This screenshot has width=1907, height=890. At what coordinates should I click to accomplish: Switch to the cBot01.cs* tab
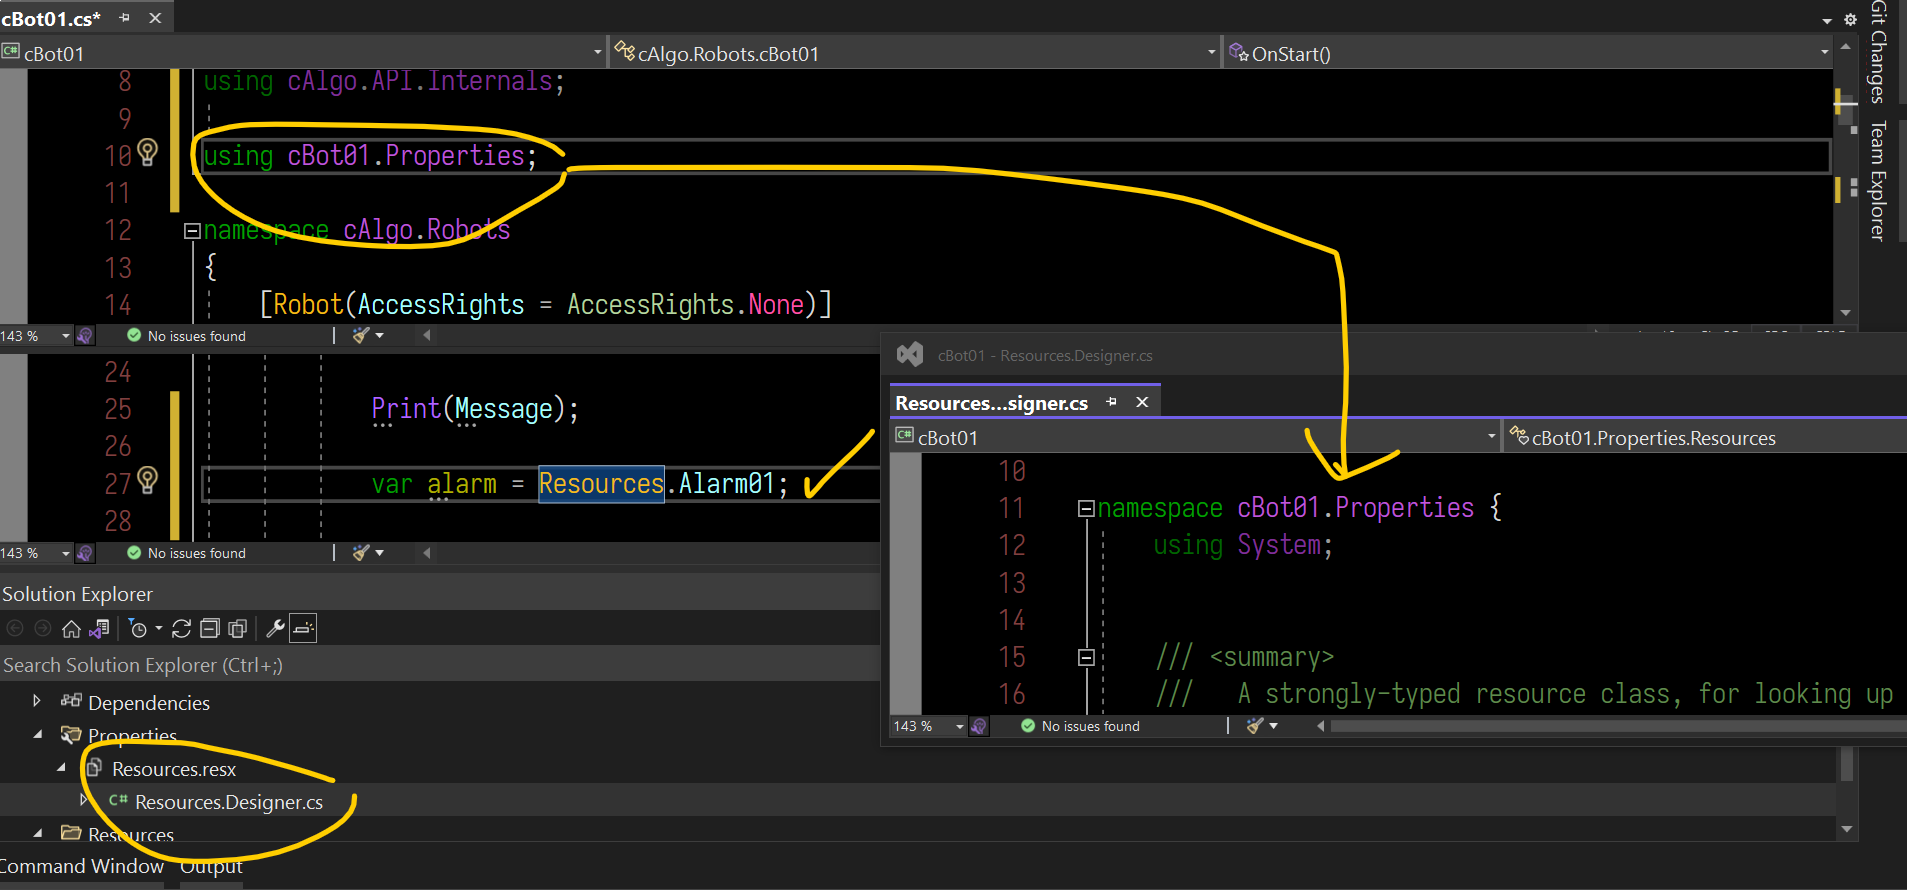(x=51, y=18)
